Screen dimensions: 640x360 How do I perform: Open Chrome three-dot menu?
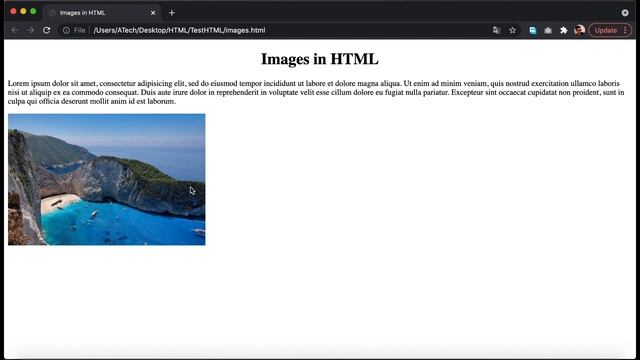(x=625, y=30)
